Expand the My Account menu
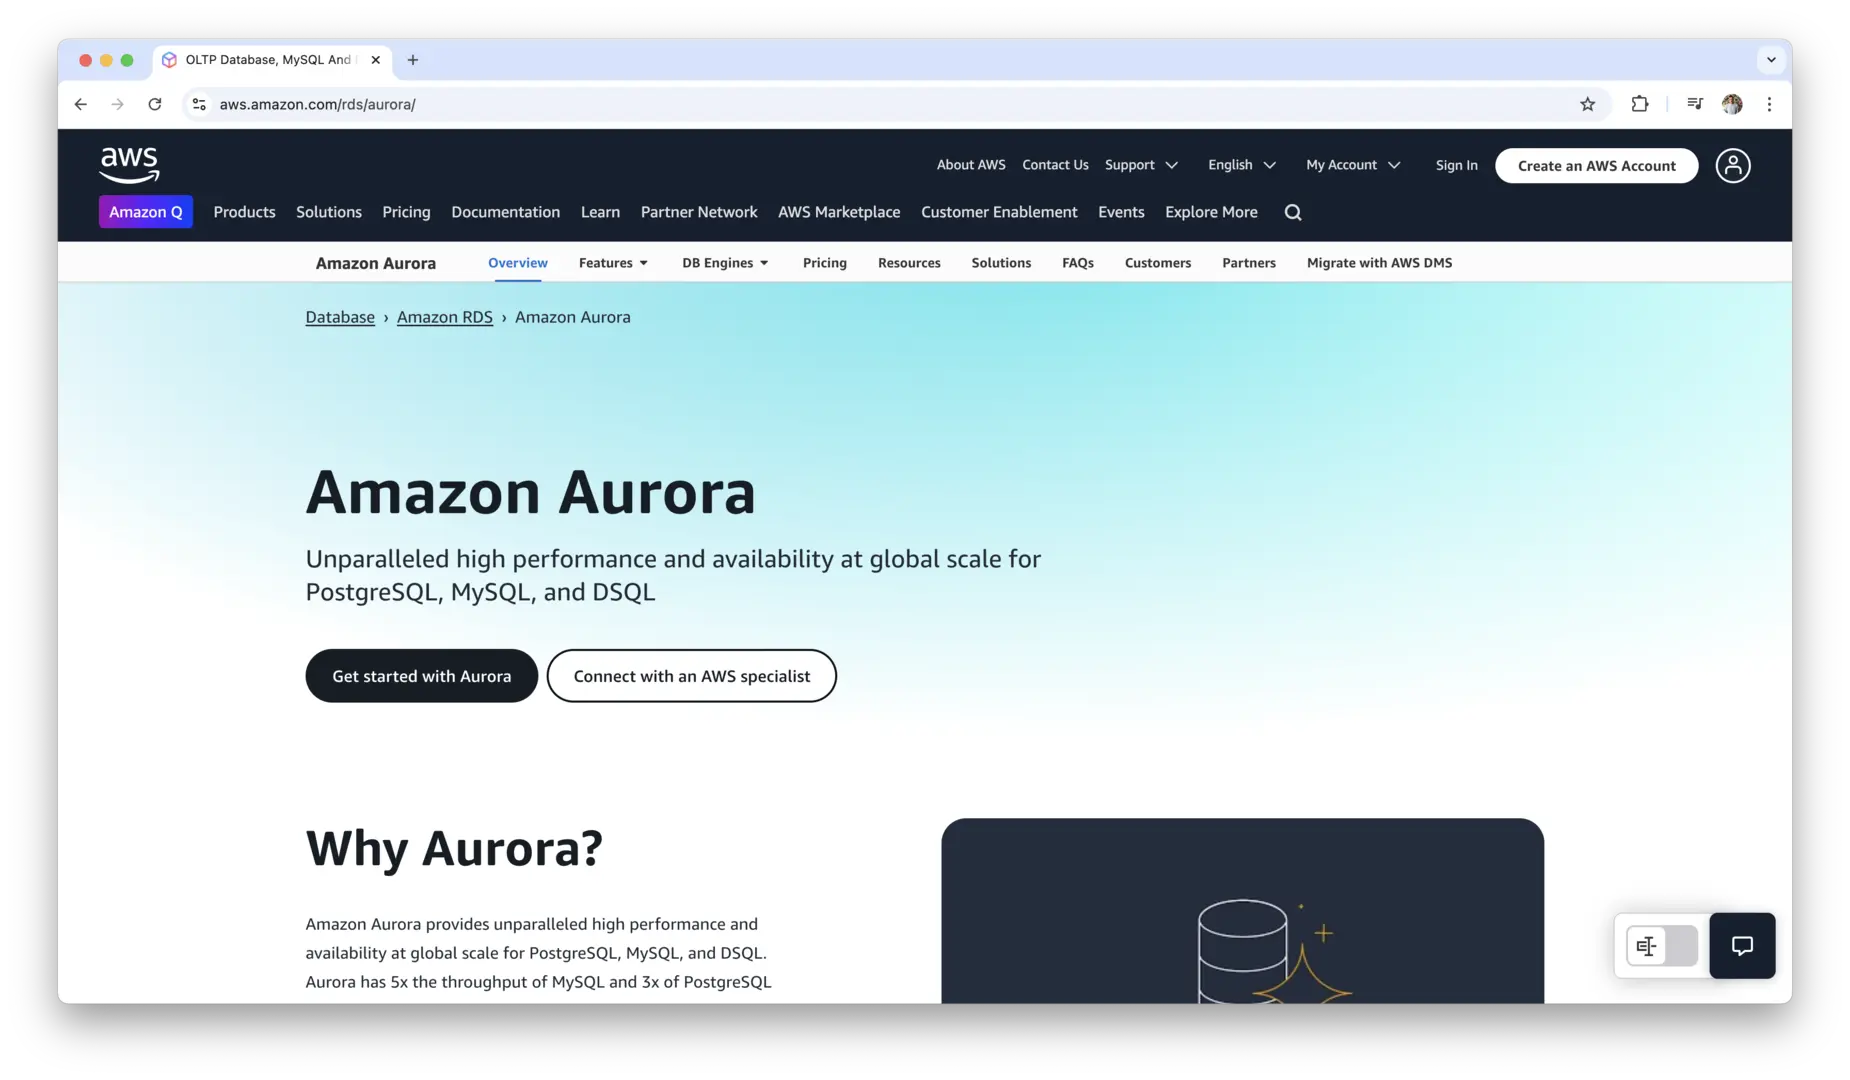The width and height of the screenshot is (1850, 1080). [x=1352, y=165]
